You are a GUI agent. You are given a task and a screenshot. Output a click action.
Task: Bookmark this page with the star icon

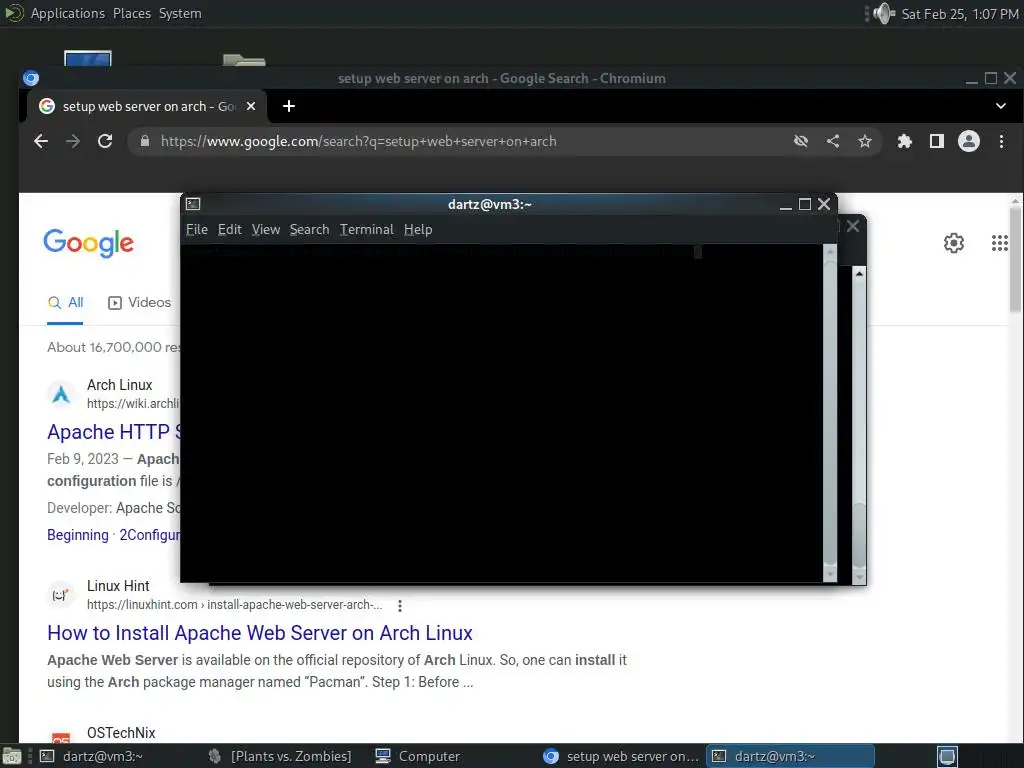point(865,141)
